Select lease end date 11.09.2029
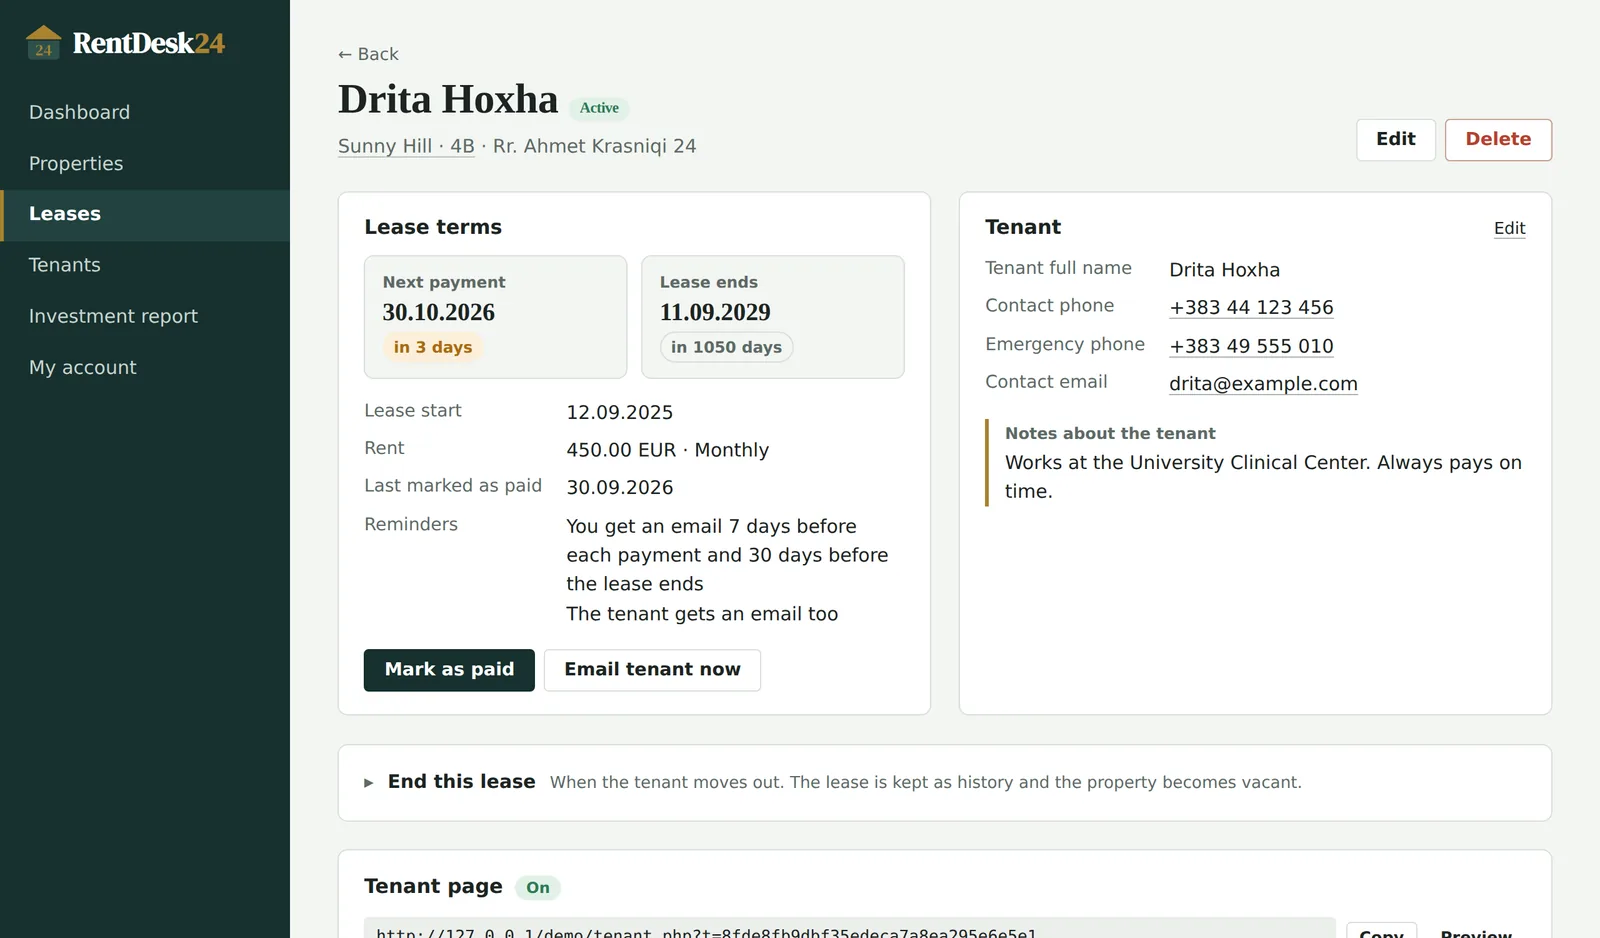1600x938 pixels. tap(715, 312)
